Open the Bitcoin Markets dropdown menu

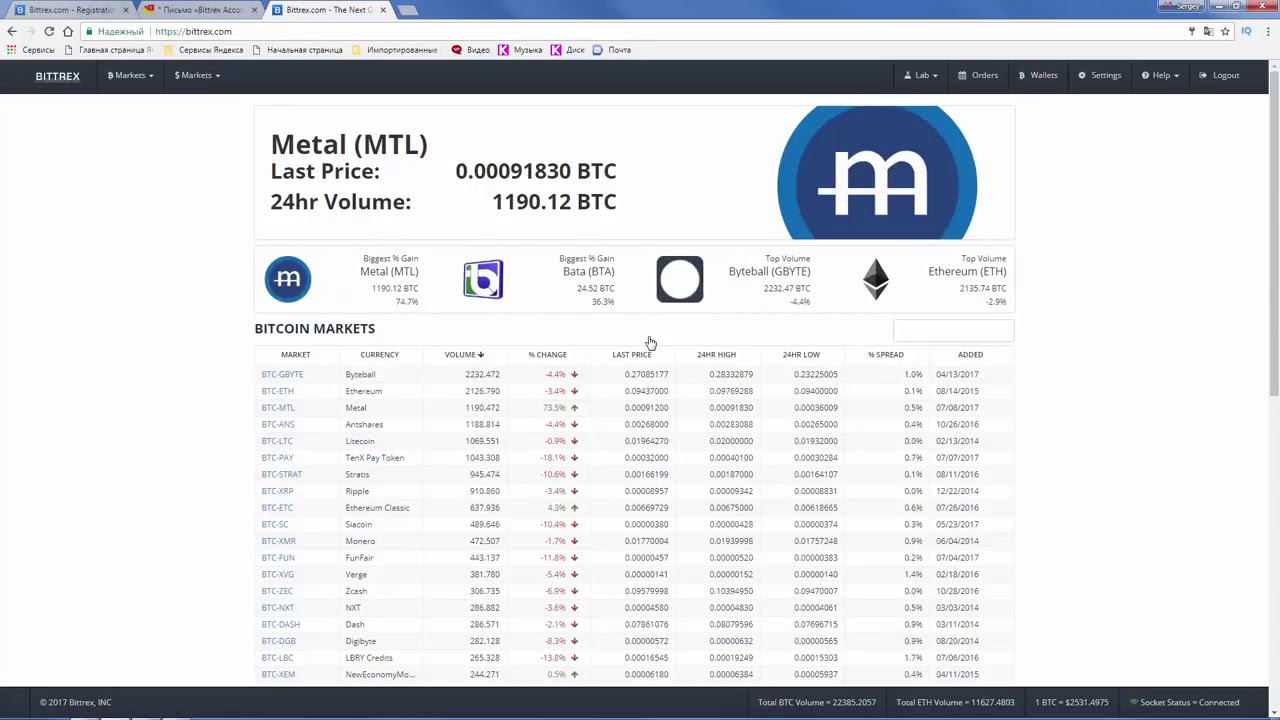[130, 75]
